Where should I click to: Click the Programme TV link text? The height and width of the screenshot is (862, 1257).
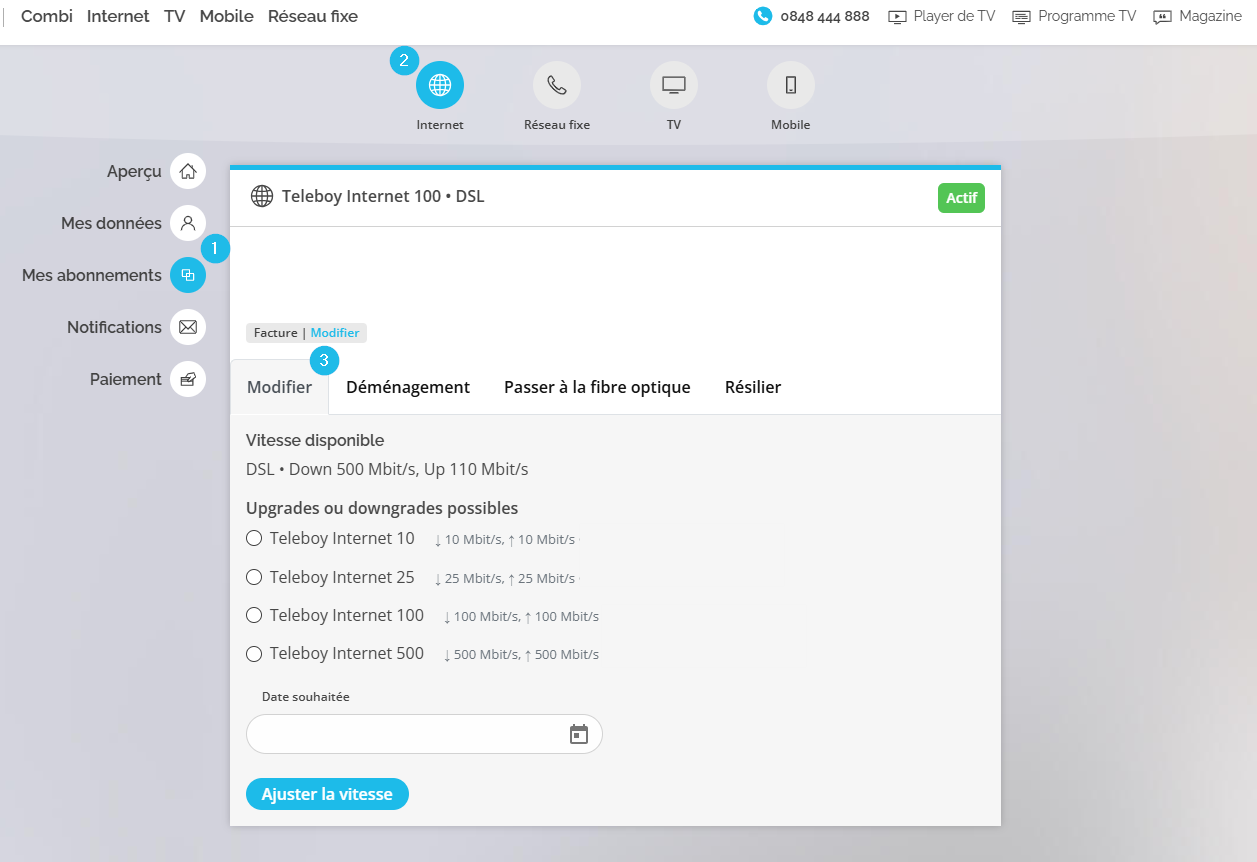tap(1087, 16)
